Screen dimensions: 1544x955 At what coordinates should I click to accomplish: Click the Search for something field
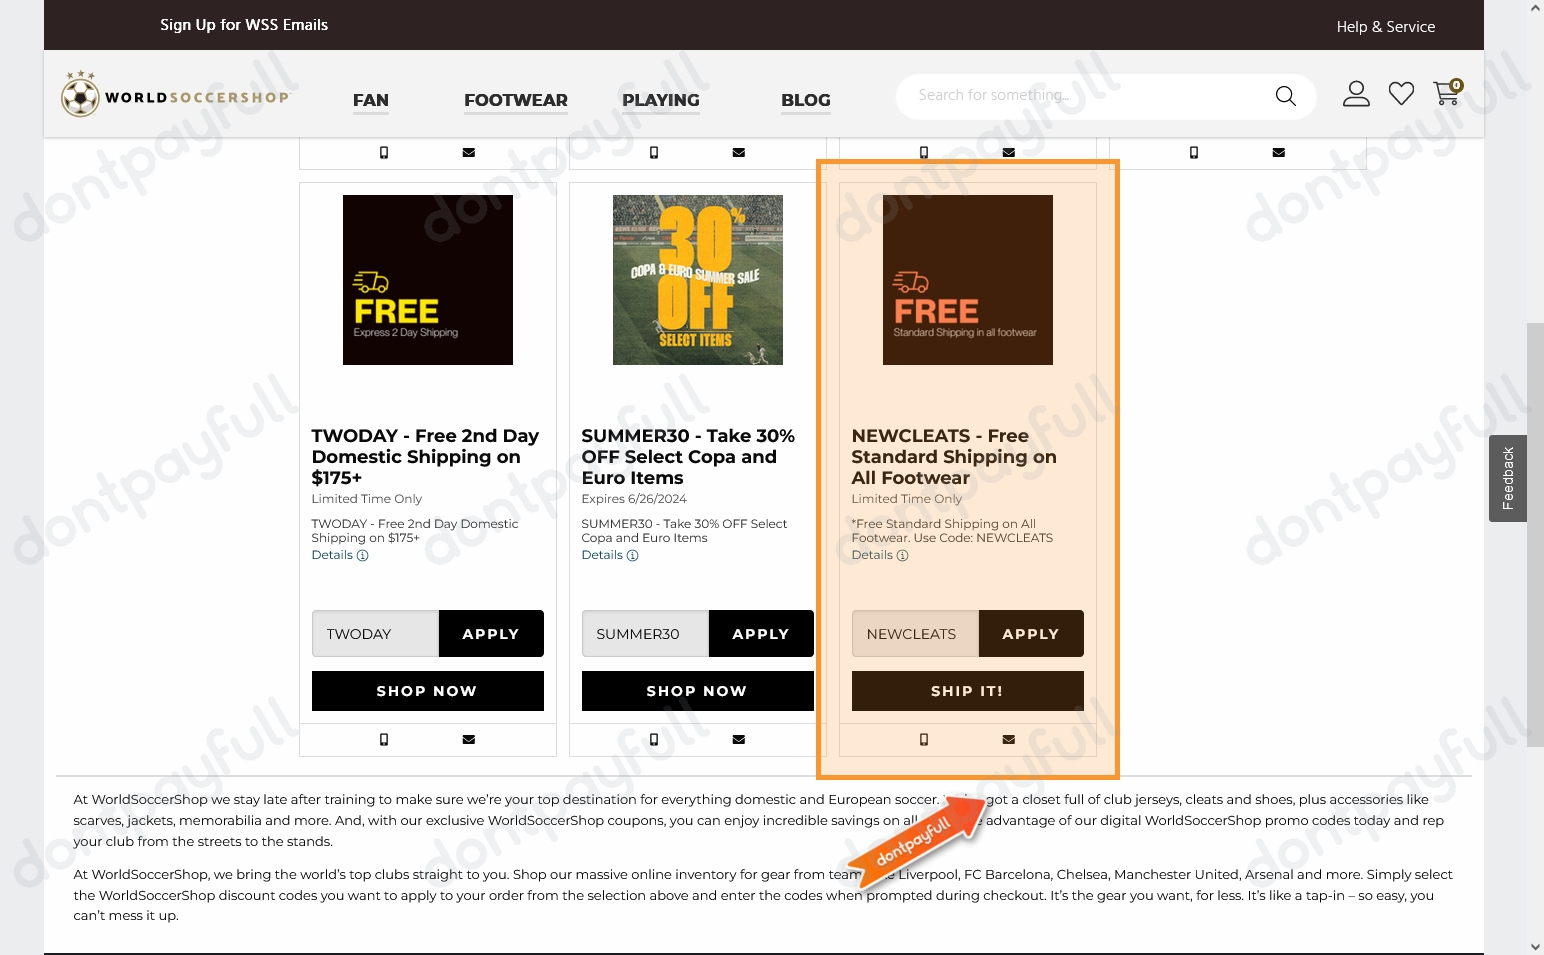1080,96
